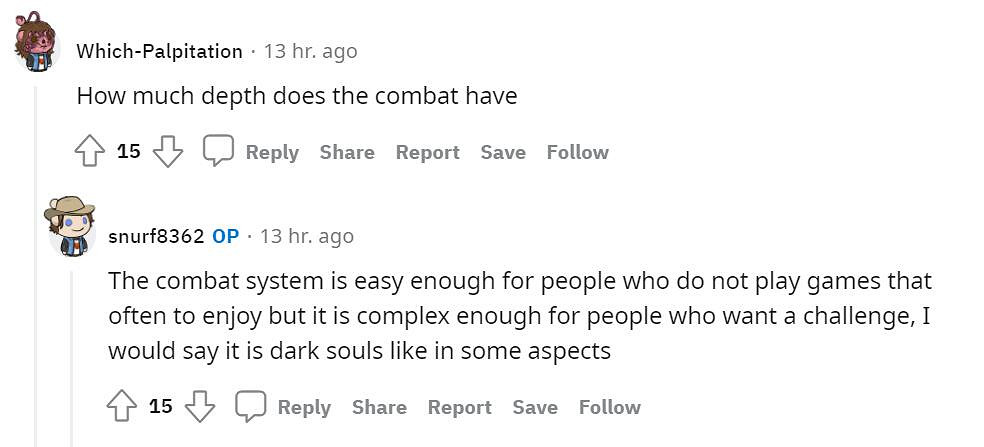Follow snurf8362's reply thread

click(x=609, y=407)
